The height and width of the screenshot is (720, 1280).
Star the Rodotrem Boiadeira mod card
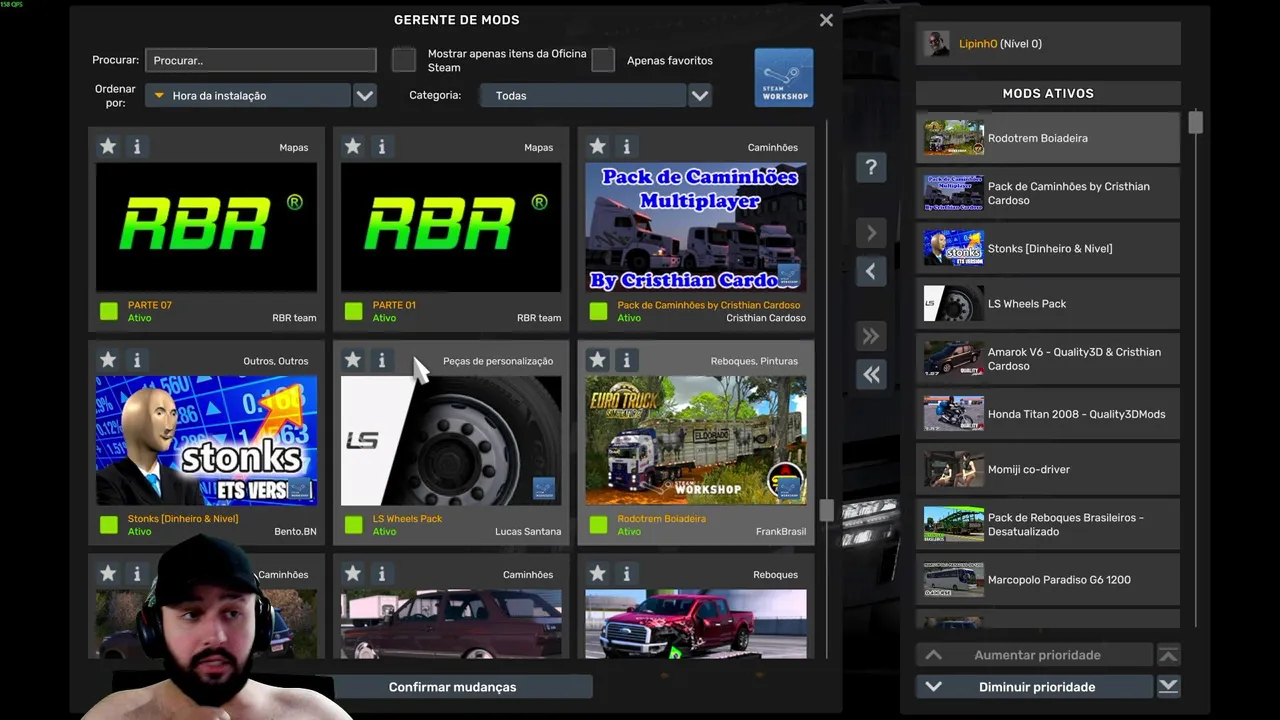coord(597,360)
